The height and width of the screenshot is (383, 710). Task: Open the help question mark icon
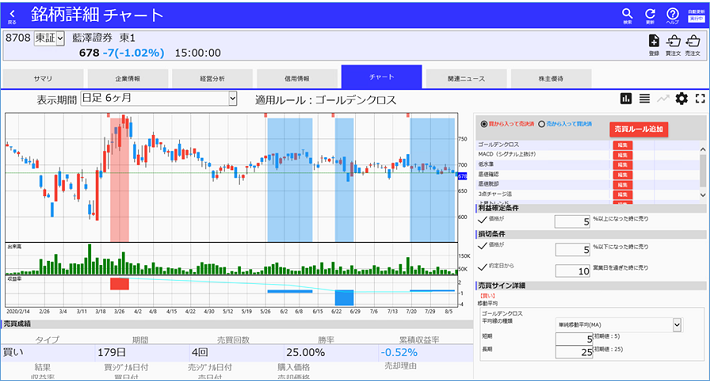672,16
